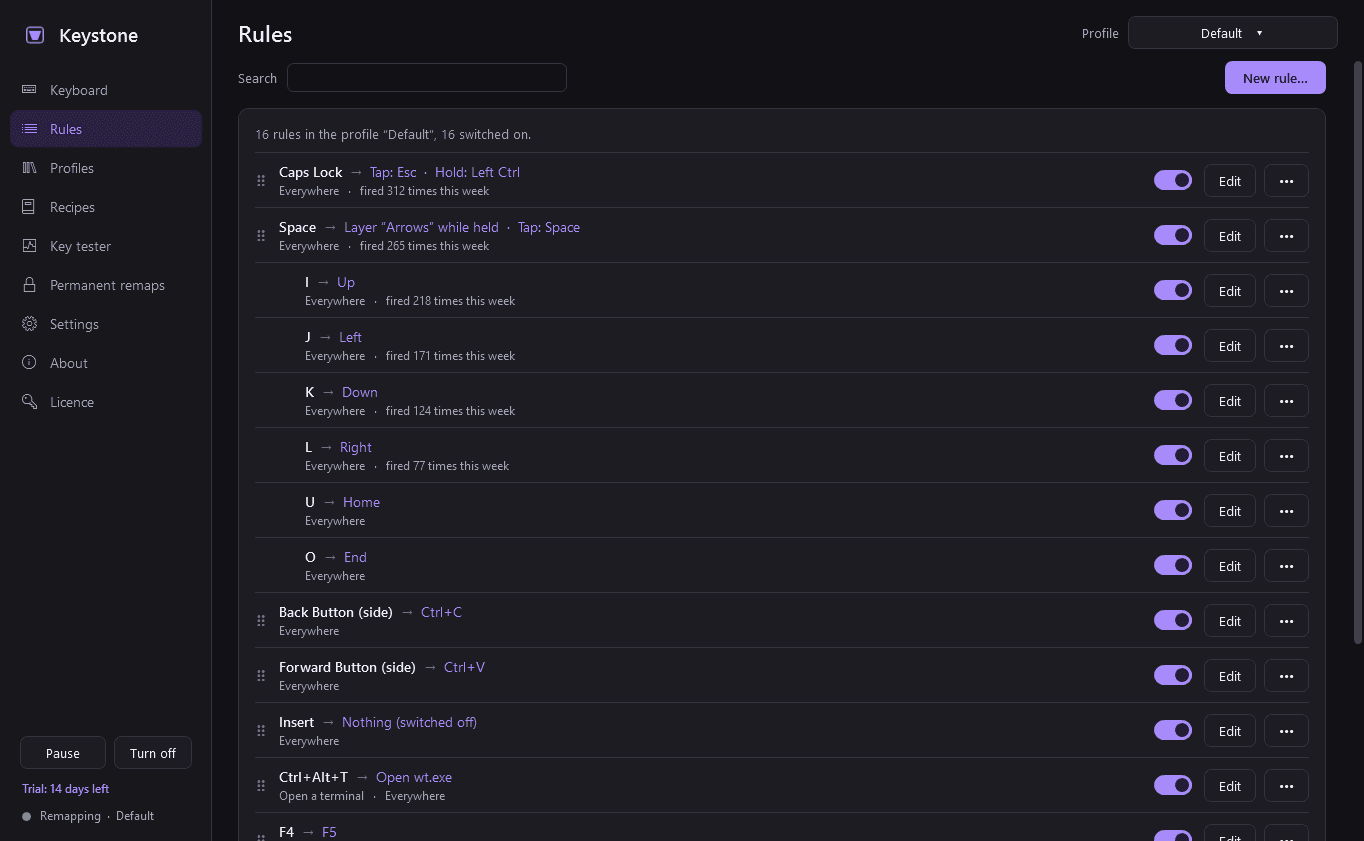Navigate to Permanent remaps
The width and height of the screenshot is (1364, 841).
(106, 285)
